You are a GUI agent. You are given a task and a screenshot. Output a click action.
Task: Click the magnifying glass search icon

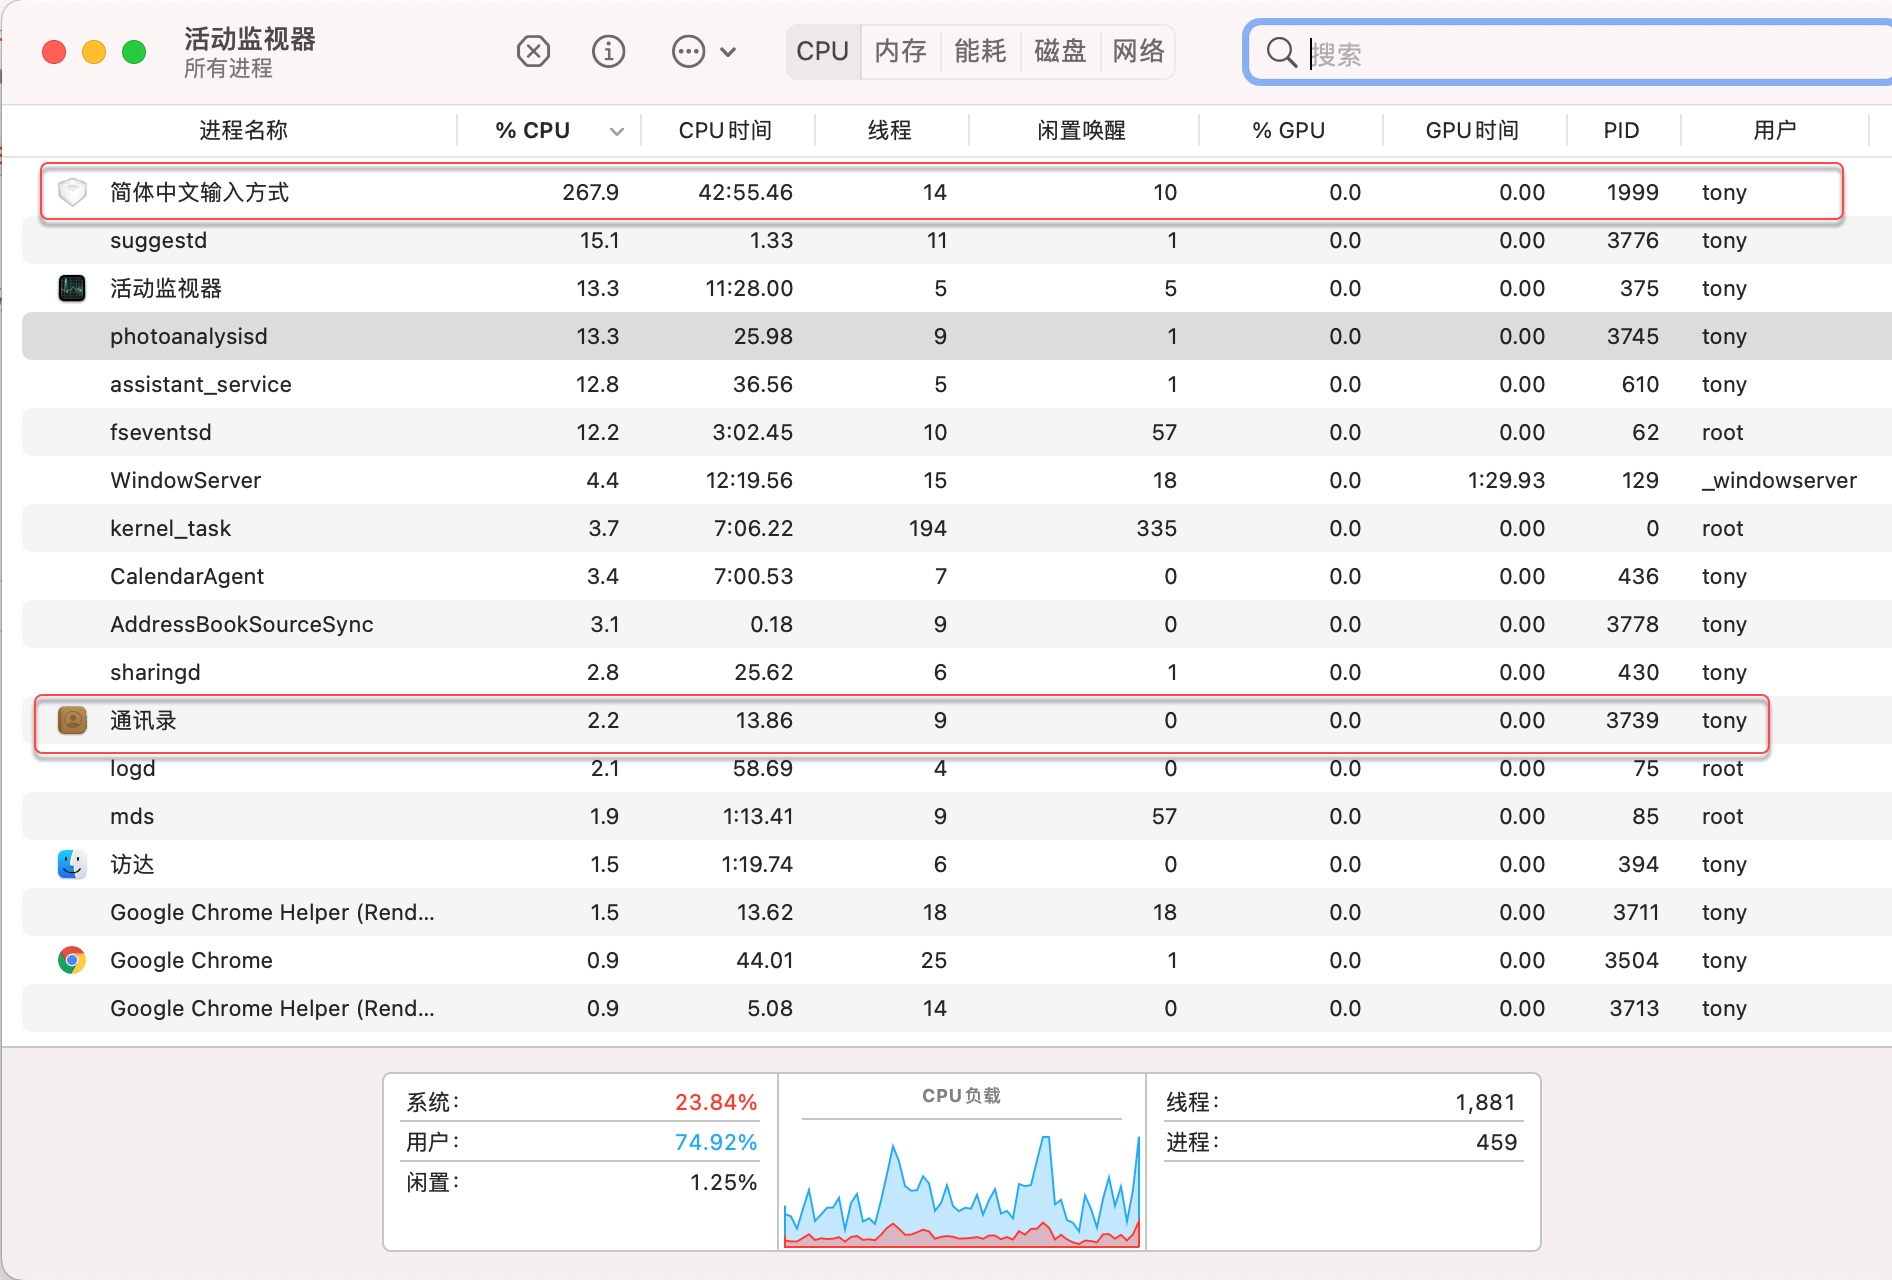[x=1281, y=52]
